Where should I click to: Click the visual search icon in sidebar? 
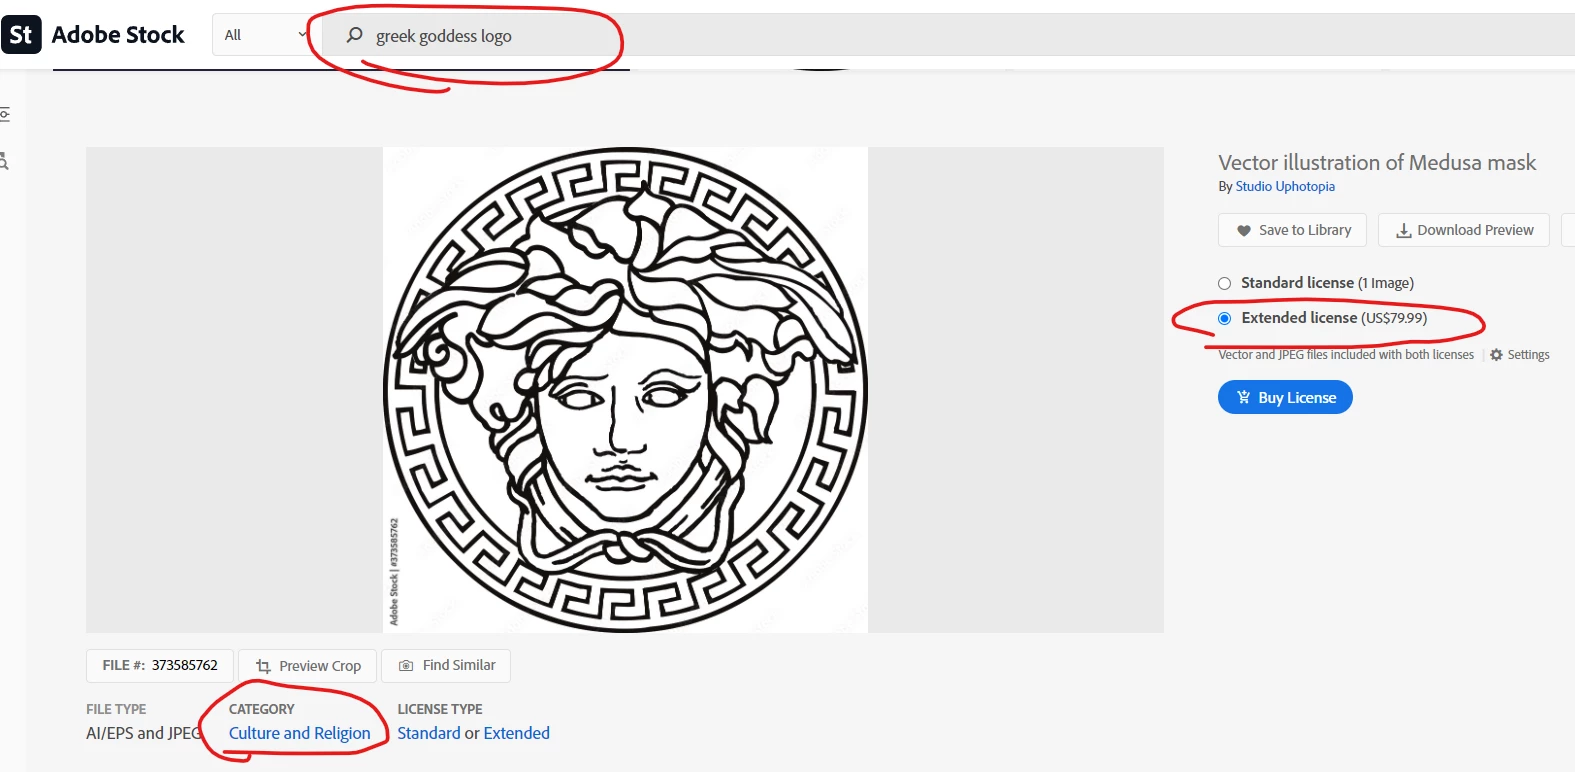[x=4, y=161]
